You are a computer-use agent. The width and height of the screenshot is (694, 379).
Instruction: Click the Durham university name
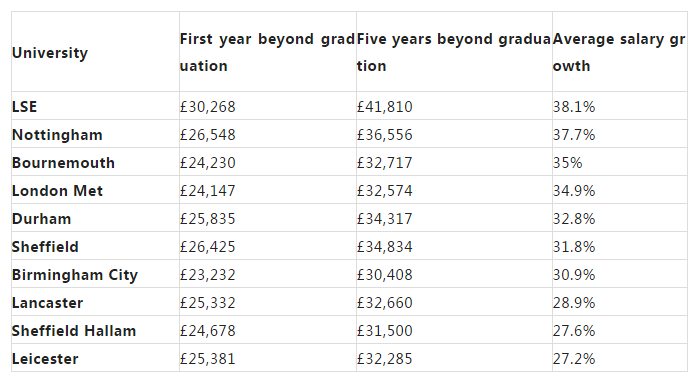[x=42, y=219]
